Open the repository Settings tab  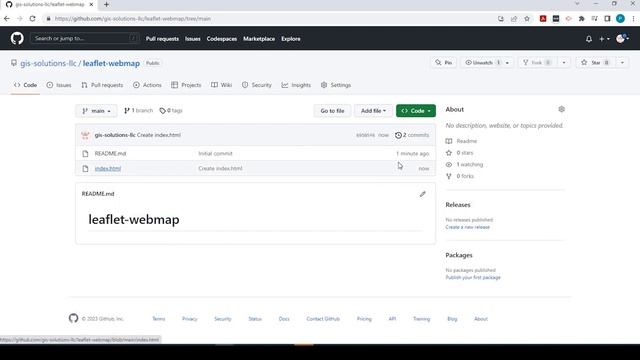tap(336, 85)
